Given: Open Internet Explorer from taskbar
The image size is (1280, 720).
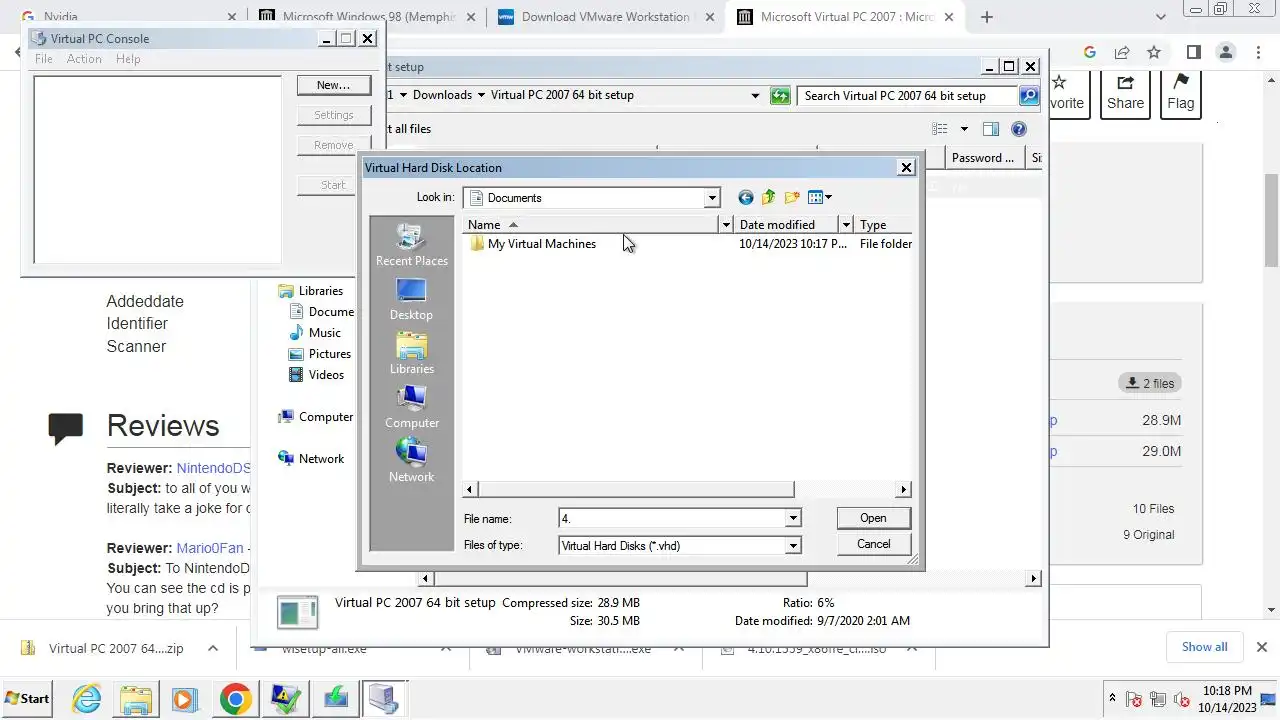Looking at the screenshot, I should click(87, 699).
